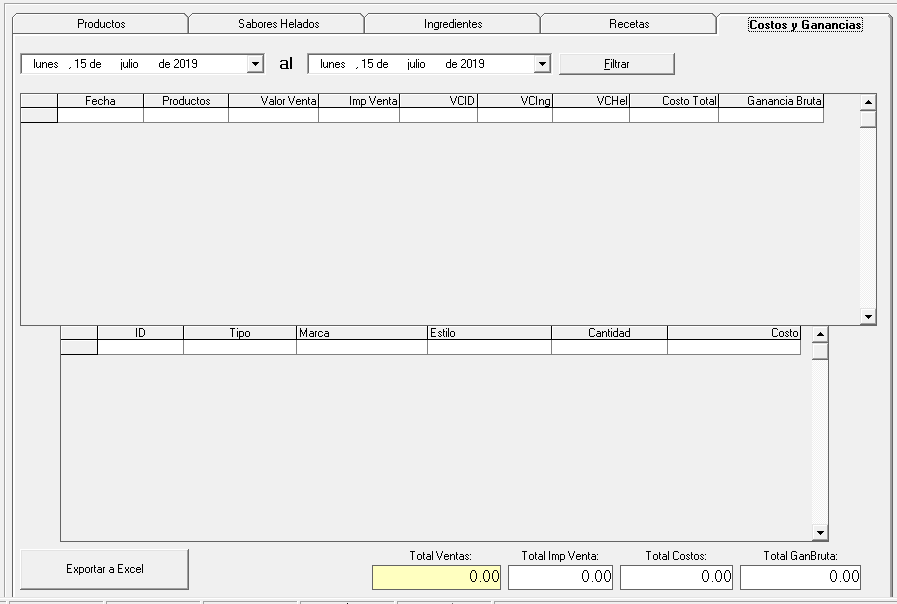The image size is (897, 604).
Task: Click the Exportar a Excel button
Action: (x=104, y=569)
